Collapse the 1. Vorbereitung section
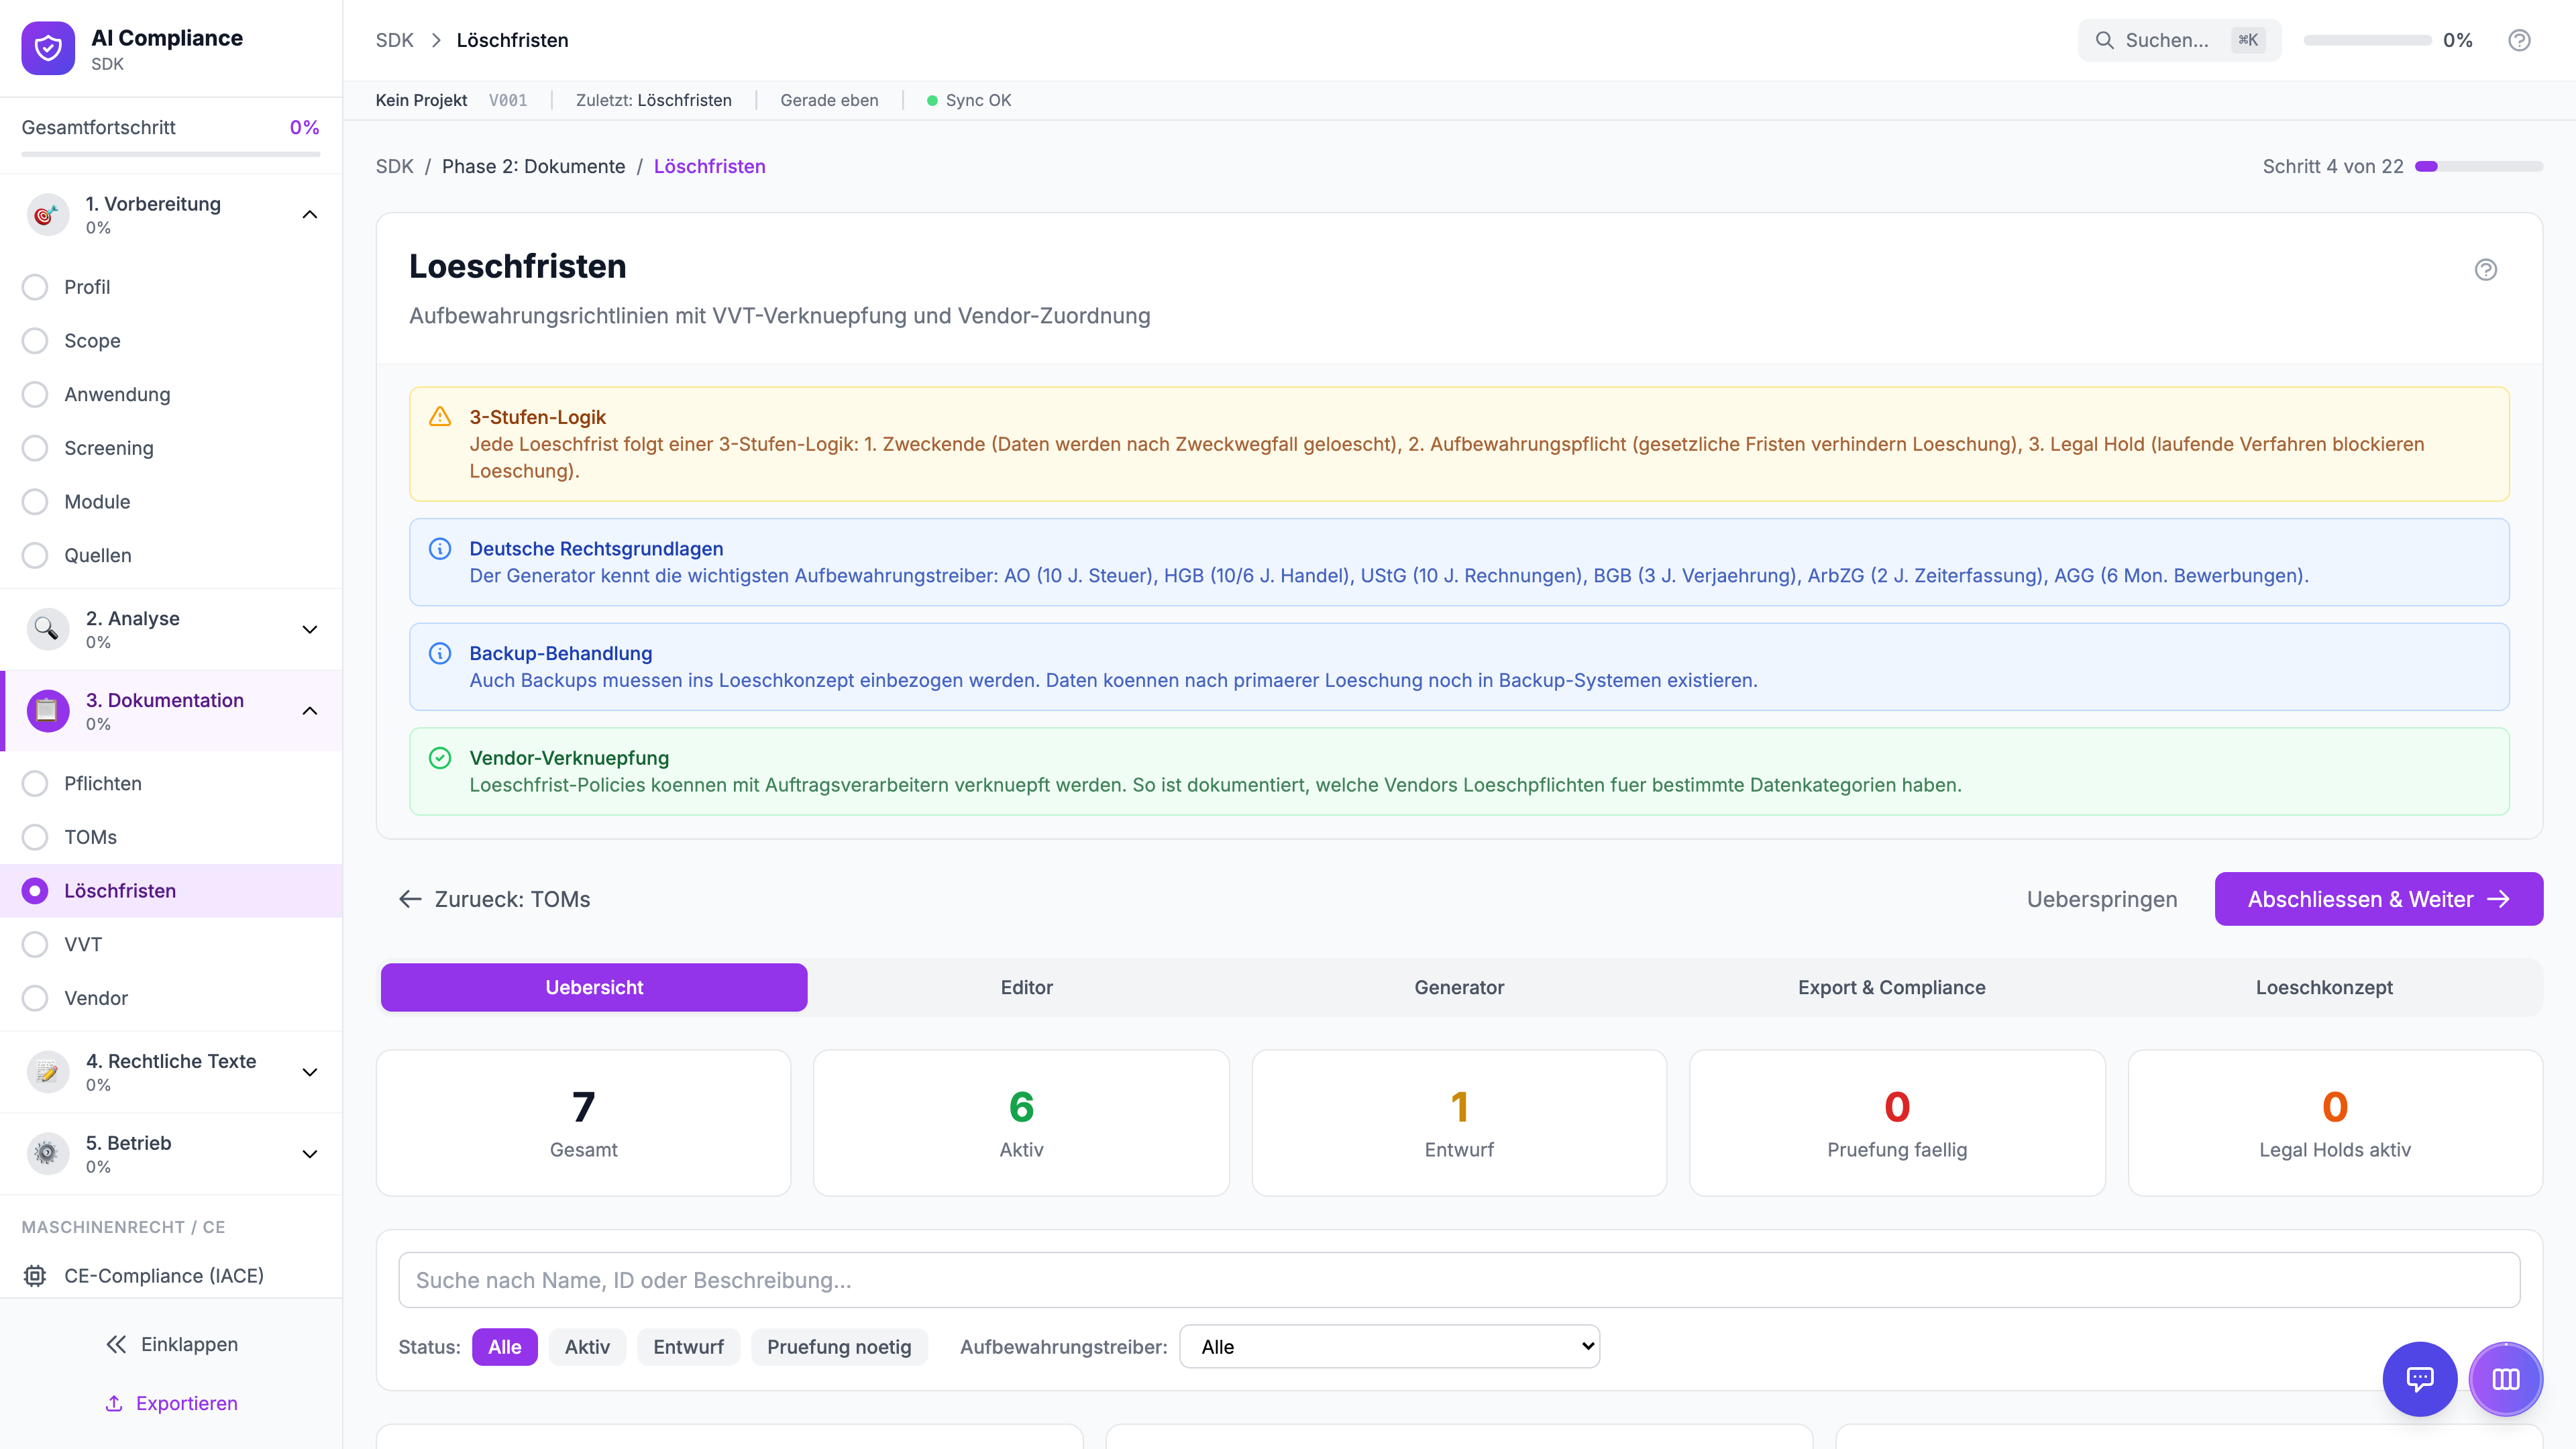Screen dimensions: 2576x1449 click(x=310, y=214)
